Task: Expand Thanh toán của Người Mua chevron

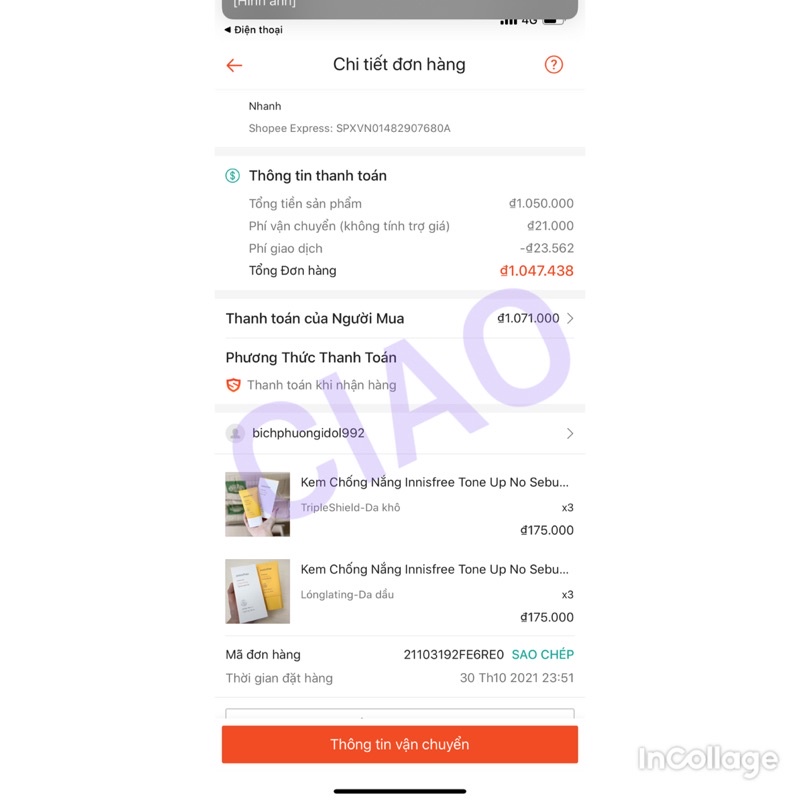Action: click(x=570, y=318)
